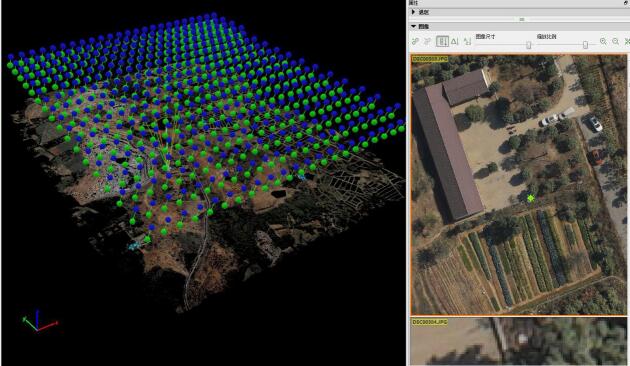Image resolution: width=630 pixels, height=366 pixels.
Task: Click the unlink tie-point icon
Action: pos(428,41)
